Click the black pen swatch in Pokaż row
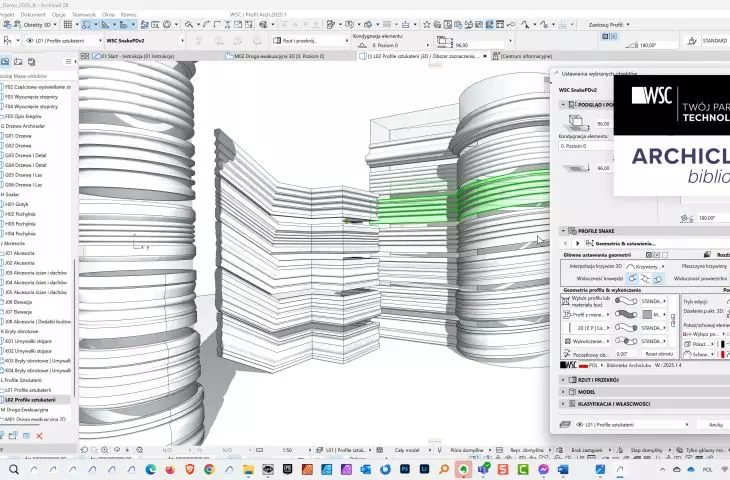730x480 pixels. [x=722, y=344]
